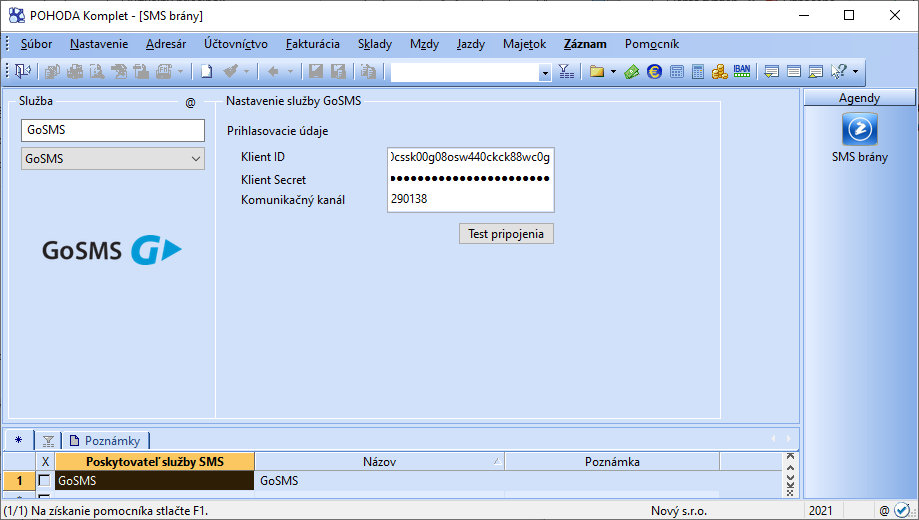Image resolution: width=919 pixels, height=520 pixels.
Task: Expand the folder icon dropdown arrow
Action: point(613,72)
